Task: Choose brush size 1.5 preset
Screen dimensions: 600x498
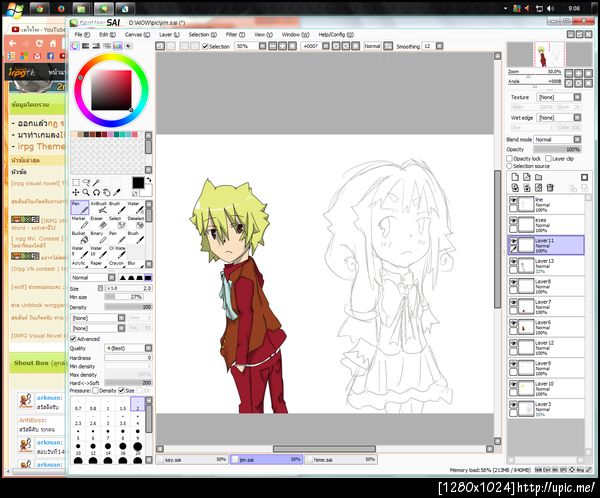Action: (x=122, y=404)
